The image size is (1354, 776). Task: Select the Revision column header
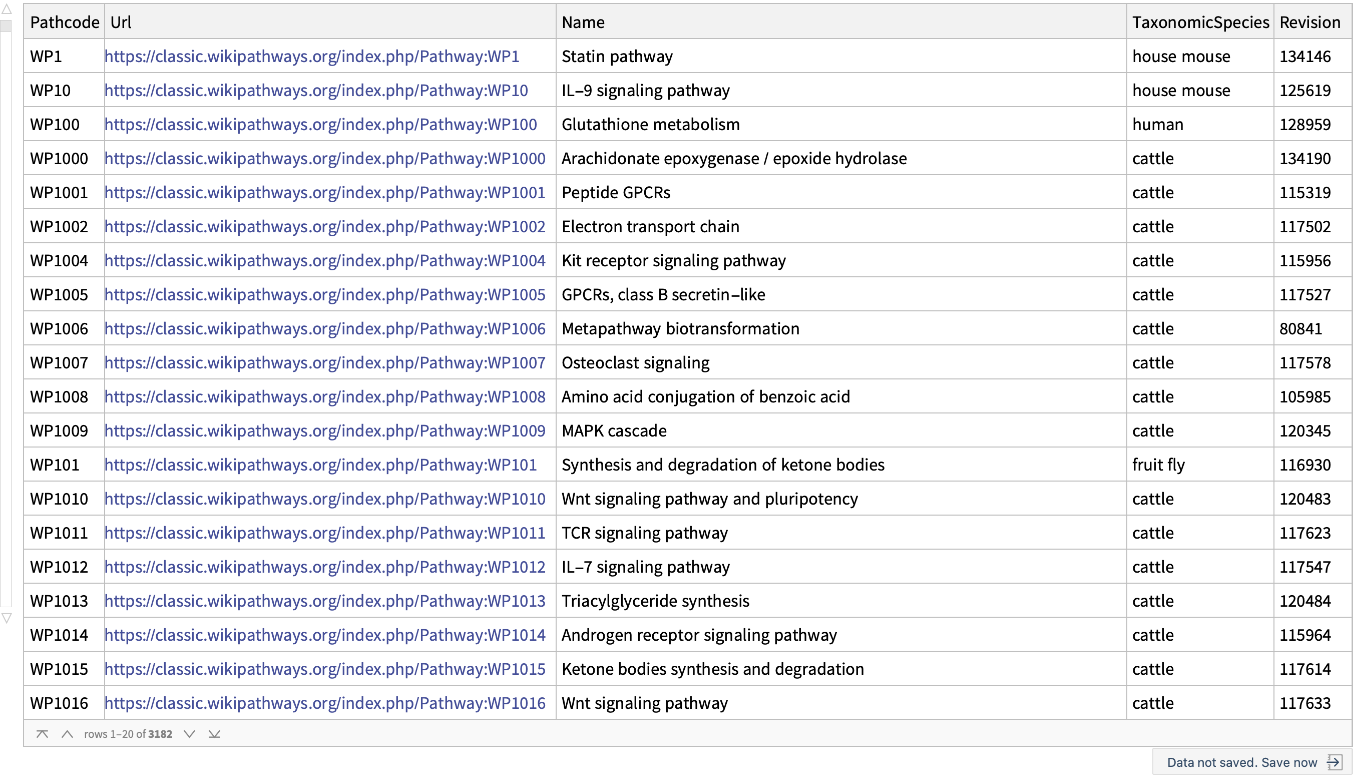click(1309, 22)
